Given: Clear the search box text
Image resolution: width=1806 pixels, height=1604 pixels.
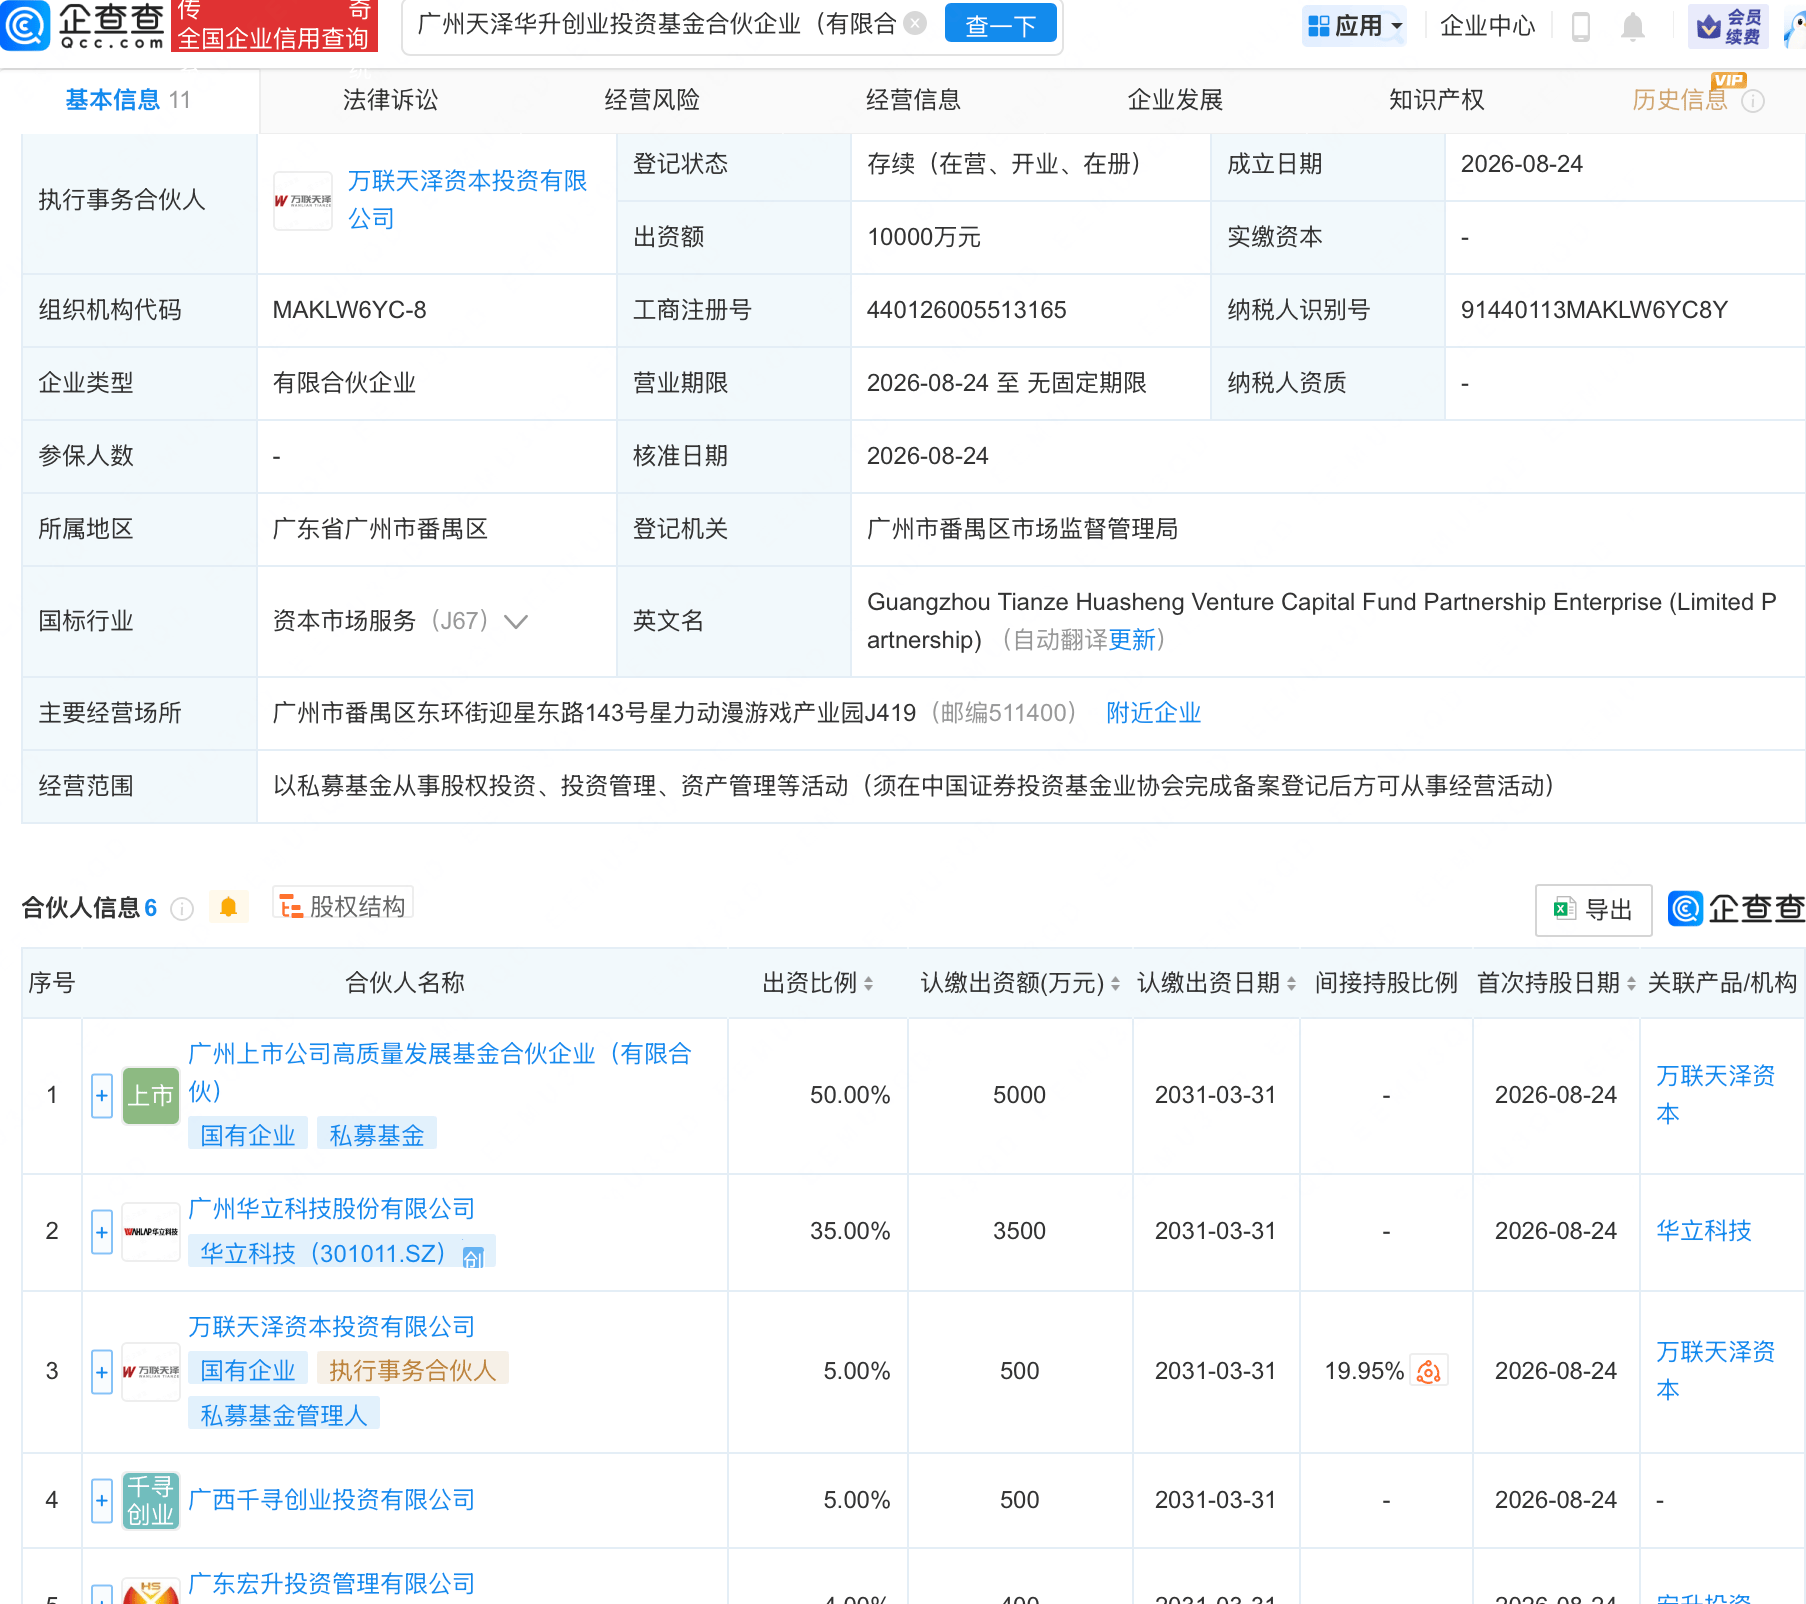Looking at the screenshot, I should 915,24.
